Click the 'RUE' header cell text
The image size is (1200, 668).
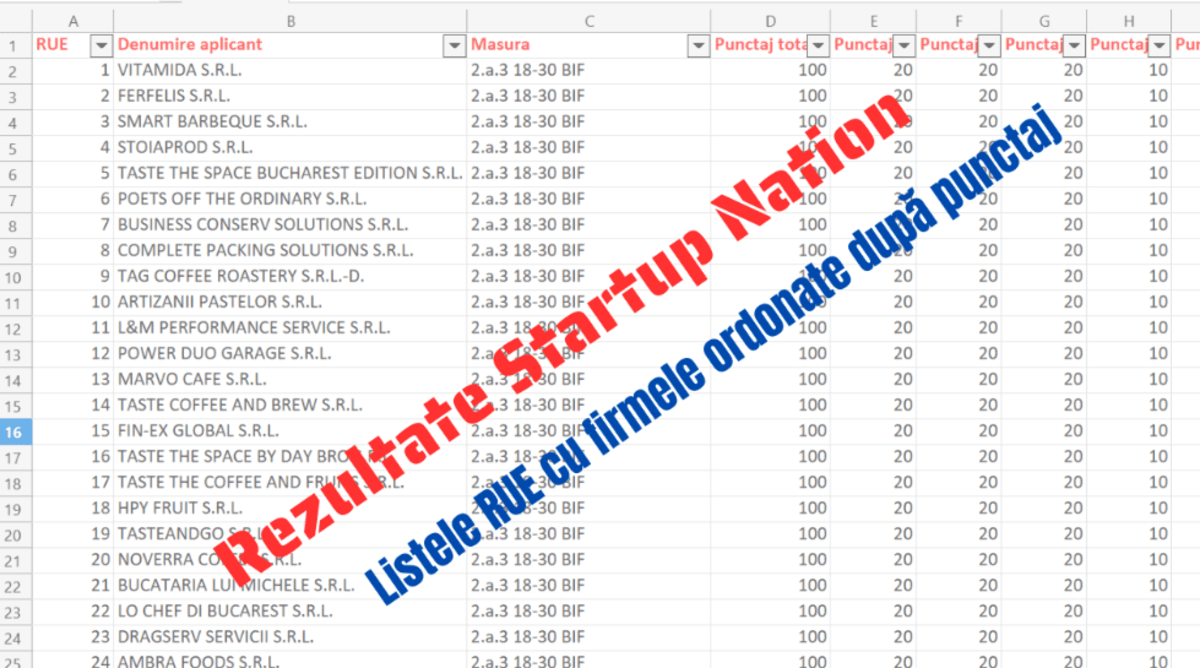52,45
